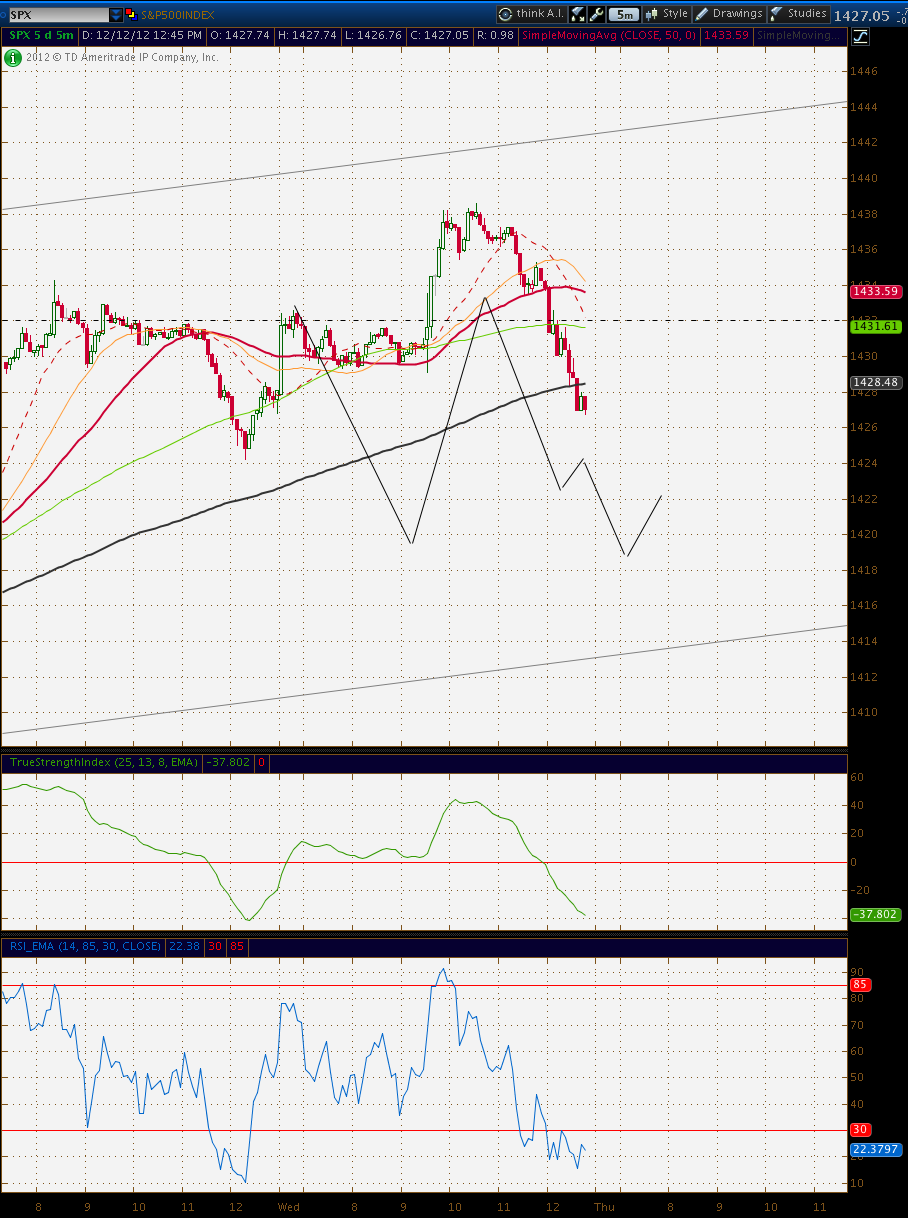Click the blue 22.3797 RSI axis tag

875,1149
